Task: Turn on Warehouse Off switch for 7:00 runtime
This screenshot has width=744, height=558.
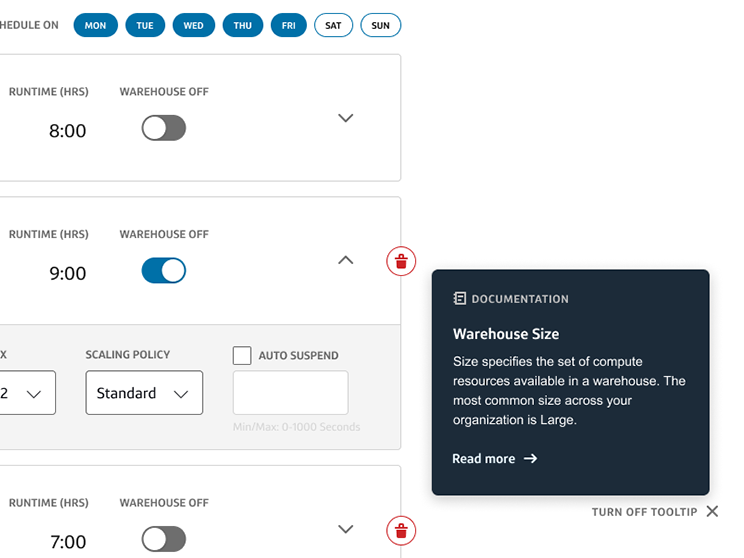Action: [x=164, y=539]
